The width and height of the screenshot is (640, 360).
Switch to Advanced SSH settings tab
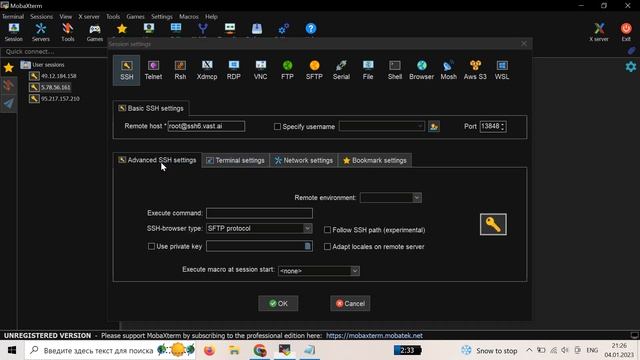pos(158,160)
